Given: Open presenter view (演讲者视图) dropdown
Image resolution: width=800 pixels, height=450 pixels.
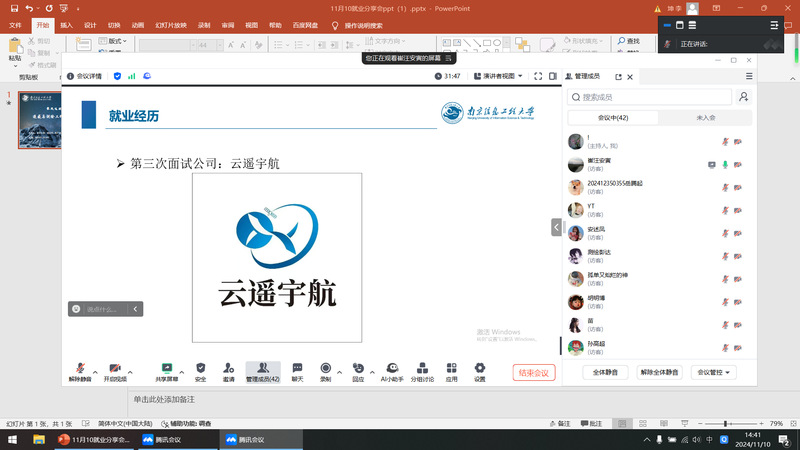Looking at the screenshot, I should tap(498, 76).
